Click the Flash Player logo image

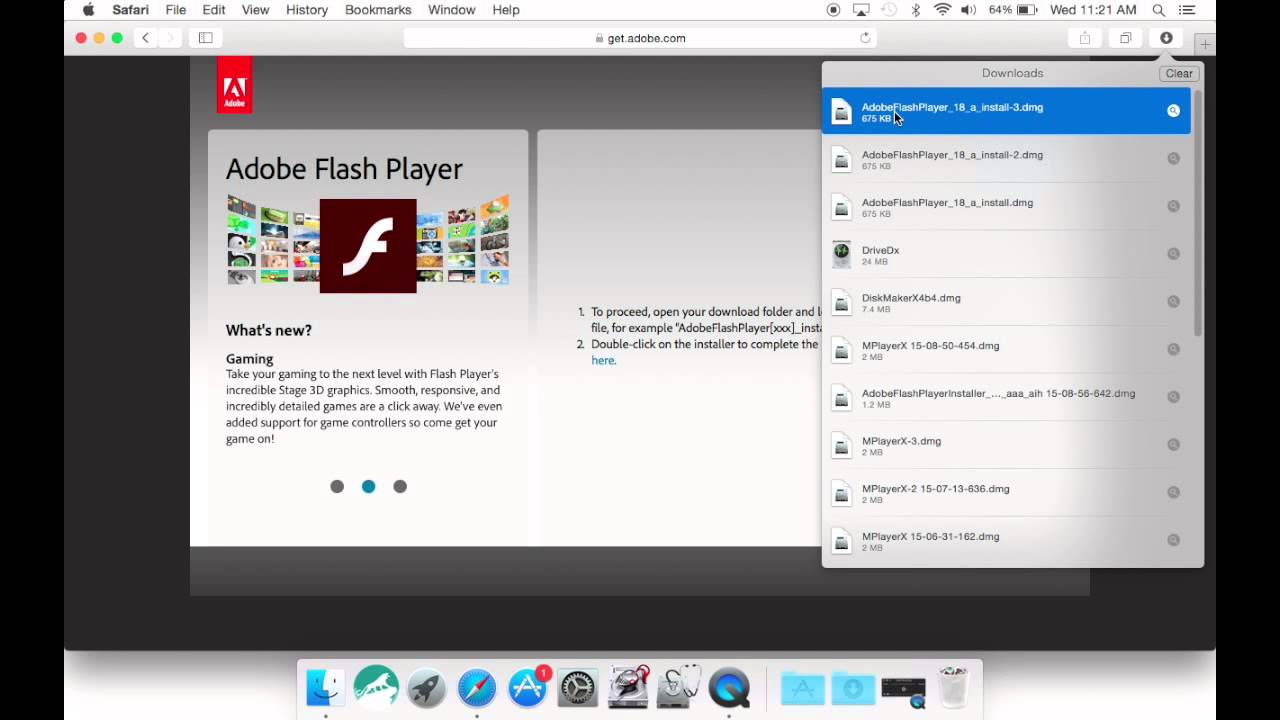368,246
